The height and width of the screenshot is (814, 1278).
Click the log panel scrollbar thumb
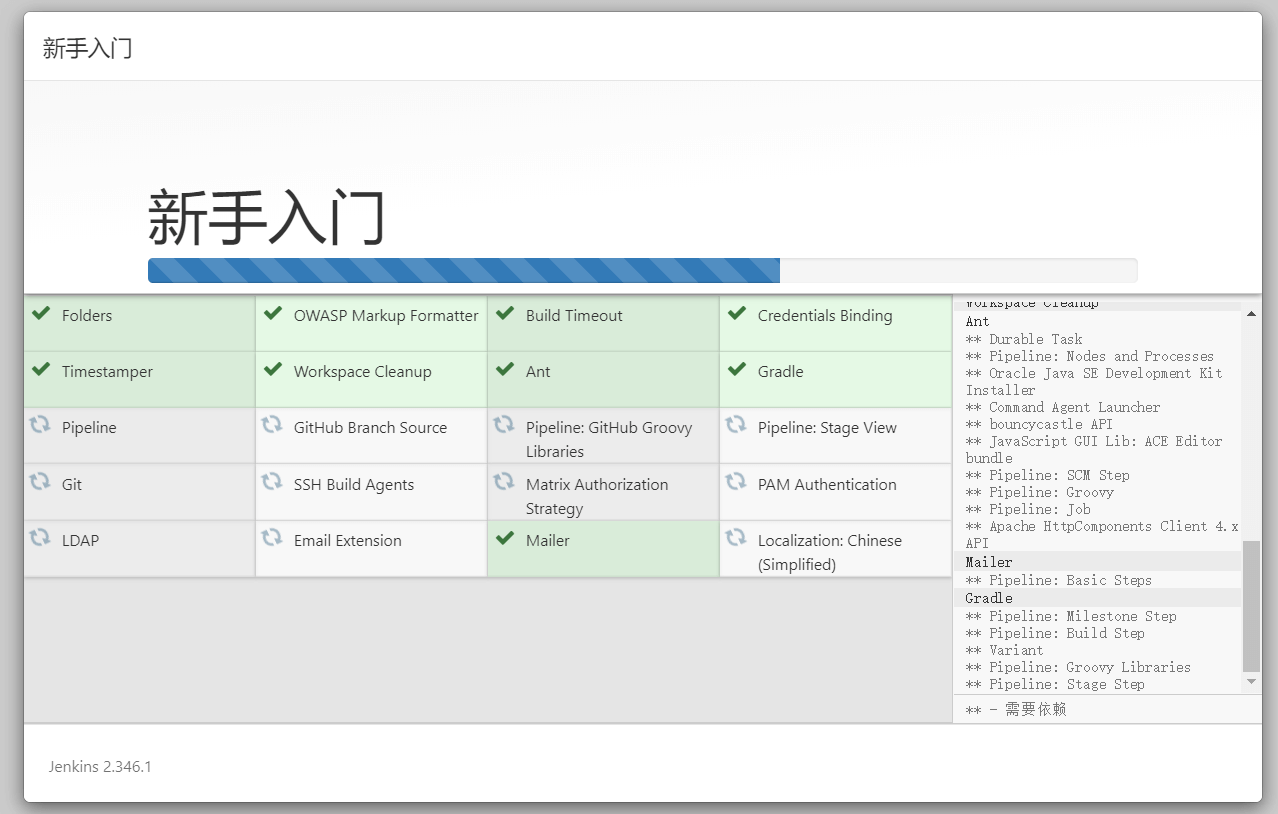1251,607
